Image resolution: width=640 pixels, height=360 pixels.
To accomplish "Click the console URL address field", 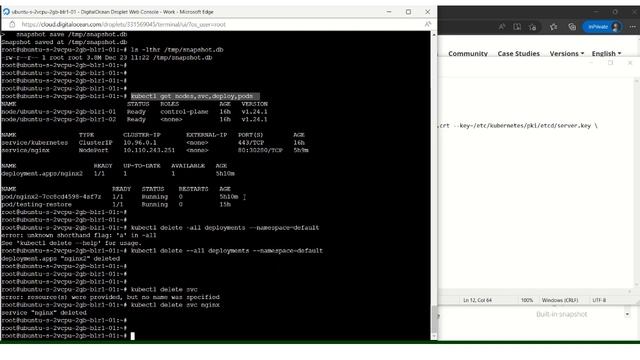I will 123,24.
